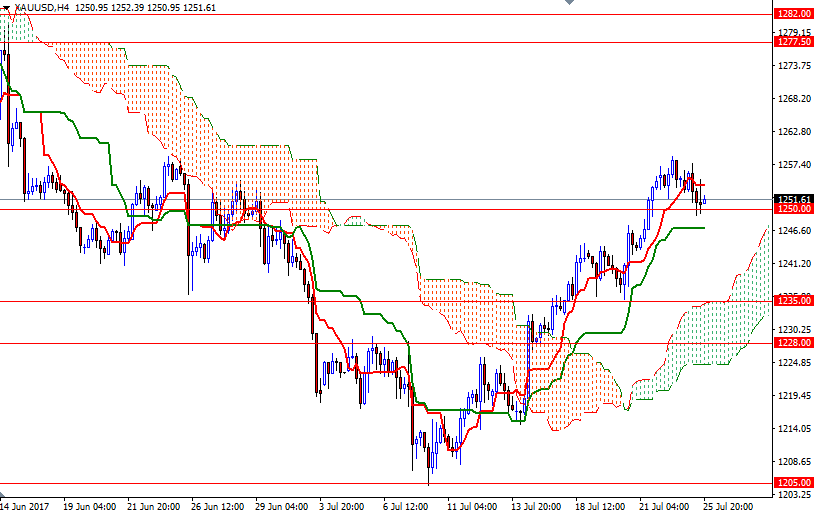This screenshot has height=514, width=814.
Task: Click the 1282.00 red price level label
Action: coord(793,14)
